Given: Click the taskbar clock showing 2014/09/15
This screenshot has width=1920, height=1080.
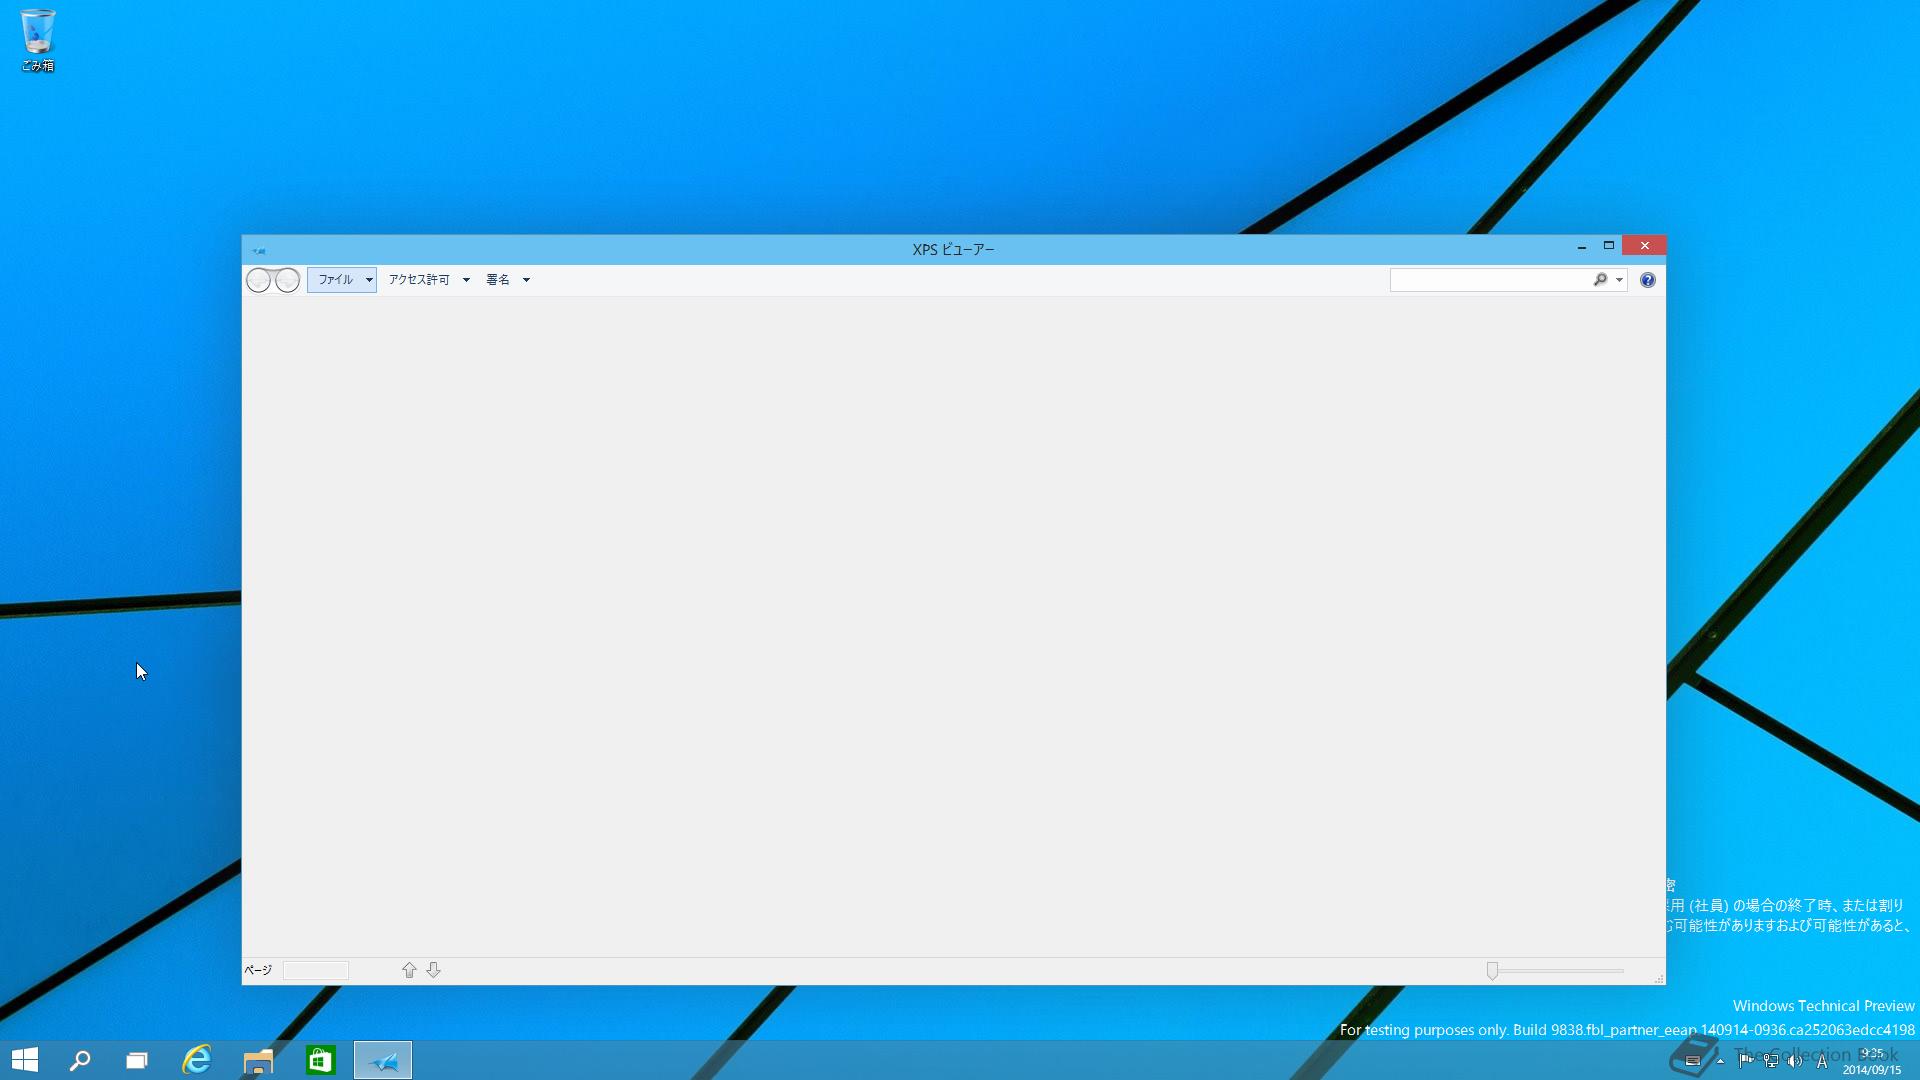Looking at the screenshot, I should pyautogui.click(x=1872, y=1062).
